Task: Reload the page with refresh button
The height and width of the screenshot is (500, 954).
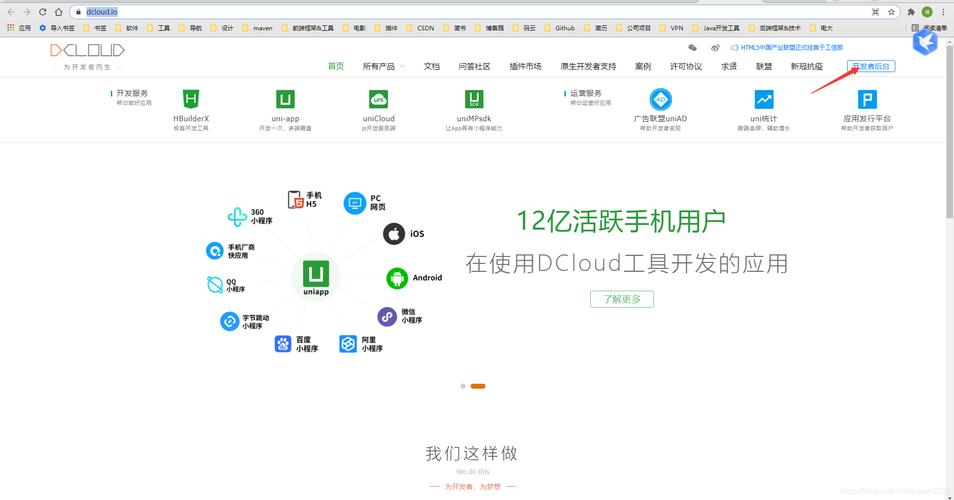Action: point(42,12)
